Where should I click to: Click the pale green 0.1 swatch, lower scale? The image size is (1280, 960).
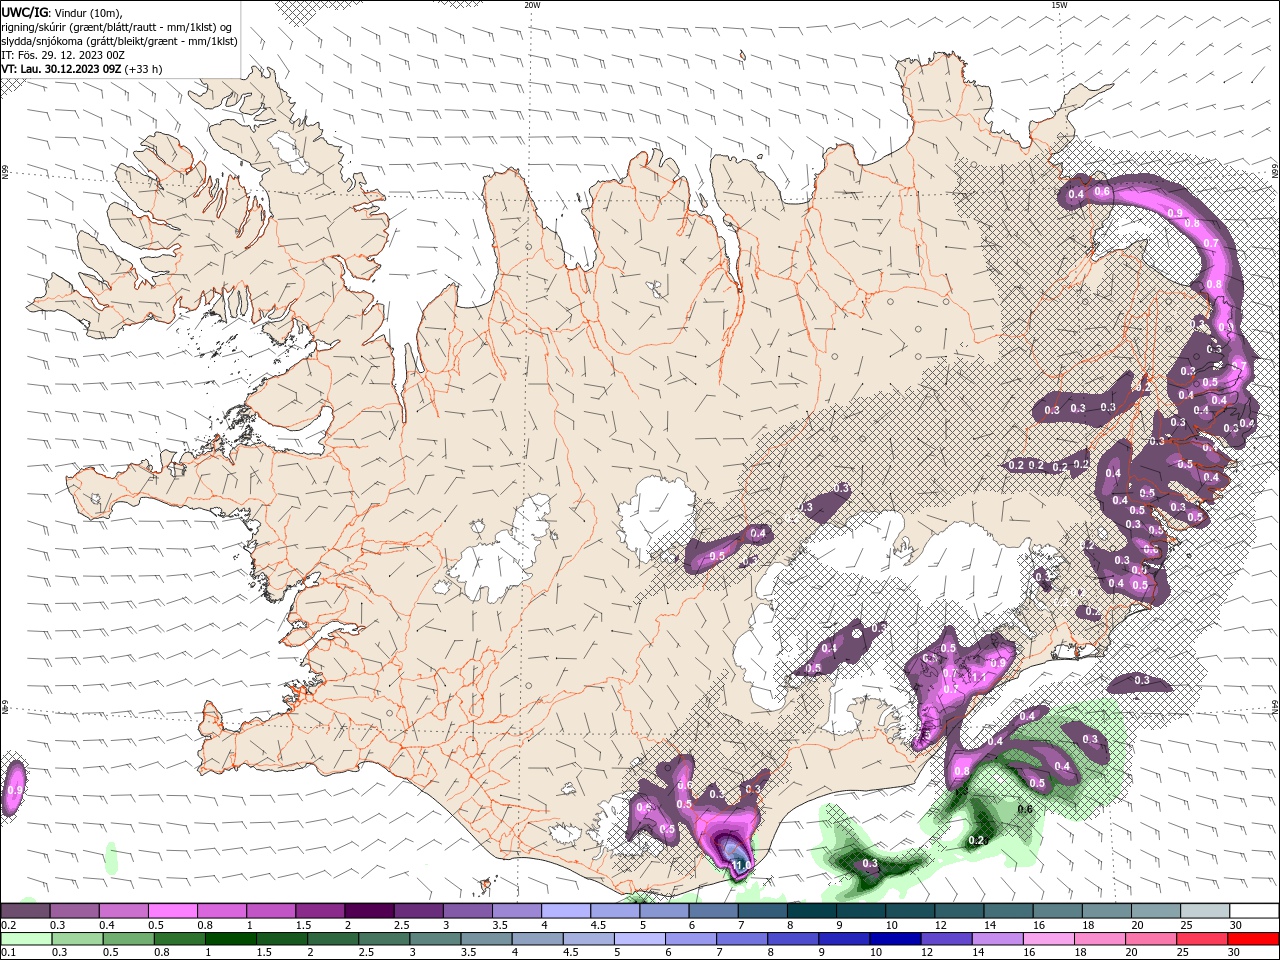25,939
